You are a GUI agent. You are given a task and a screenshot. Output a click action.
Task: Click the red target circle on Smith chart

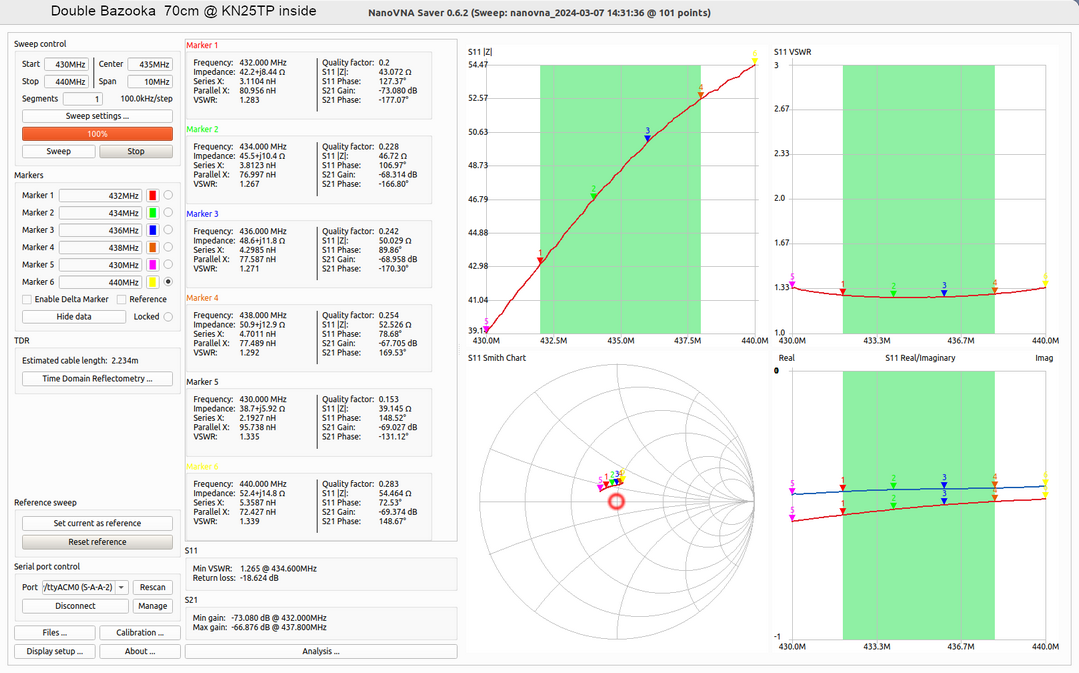click(x=617, y=501)
